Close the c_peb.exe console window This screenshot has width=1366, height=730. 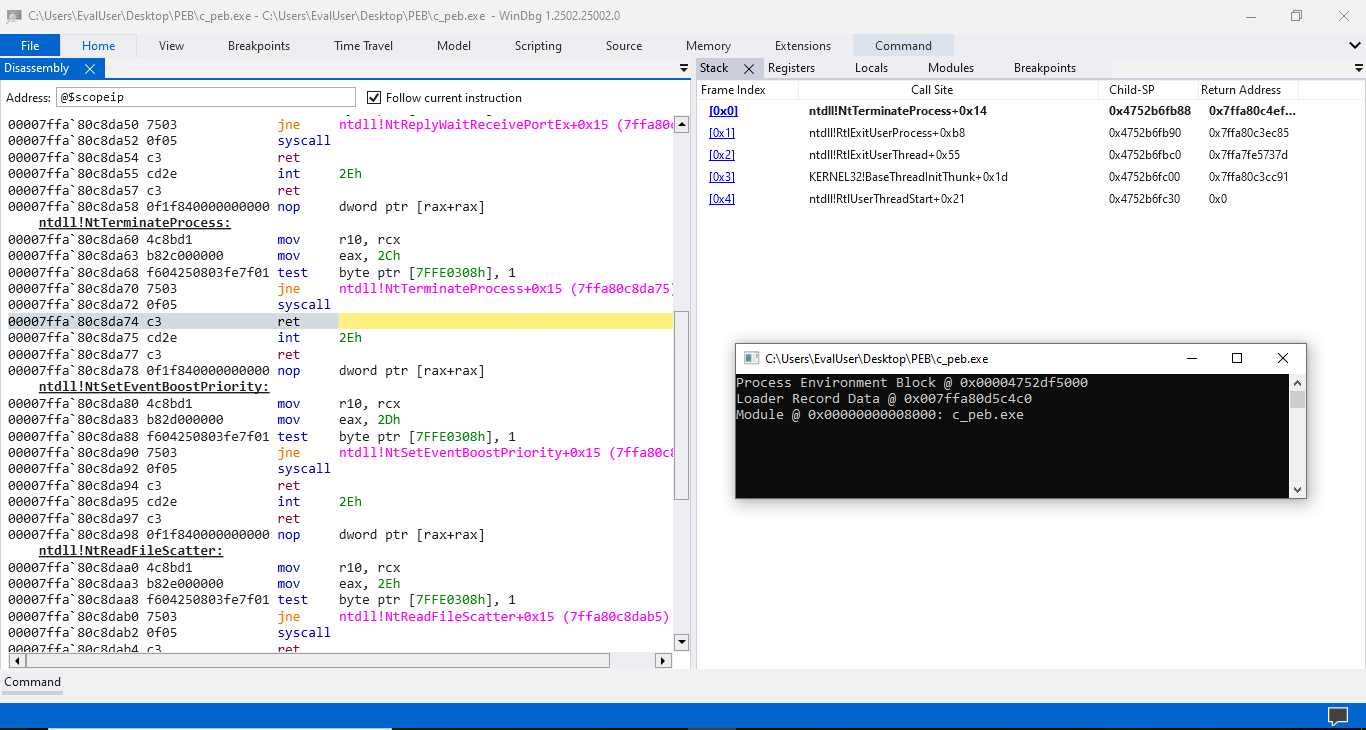[x=1283, y=358]
